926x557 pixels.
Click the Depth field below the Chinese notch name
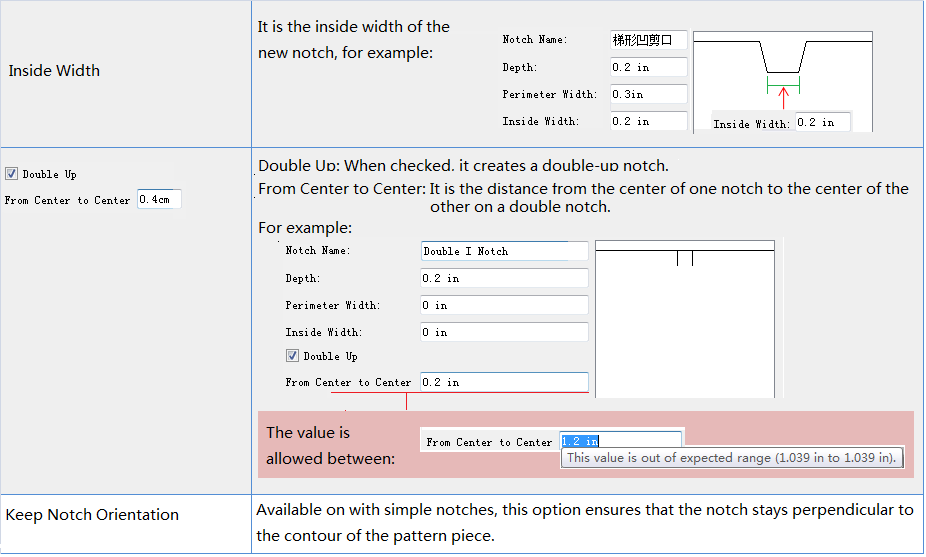coord(648,68)
